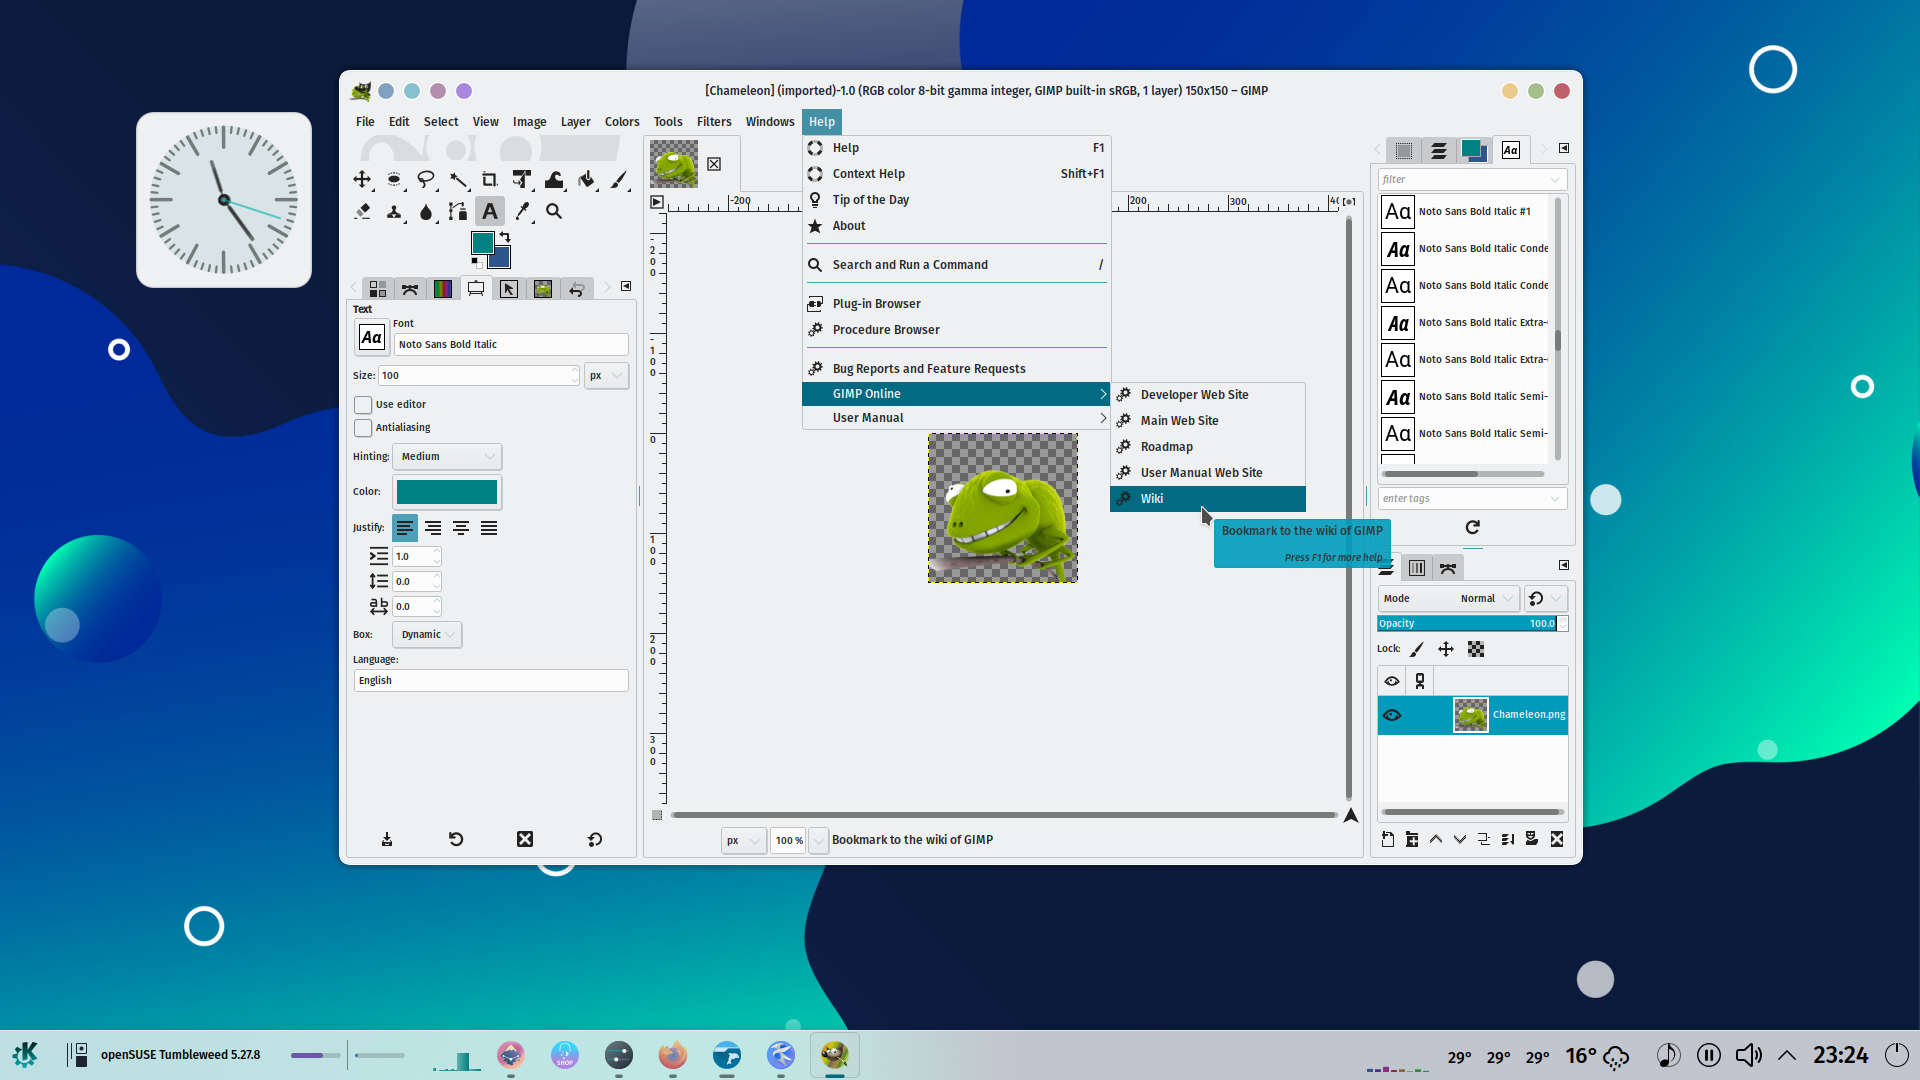The width and height of the screenshot is (1920, 1080).
Task: Select Noto Sans Bold Italic #1 font
Action: click(1465, 212)
